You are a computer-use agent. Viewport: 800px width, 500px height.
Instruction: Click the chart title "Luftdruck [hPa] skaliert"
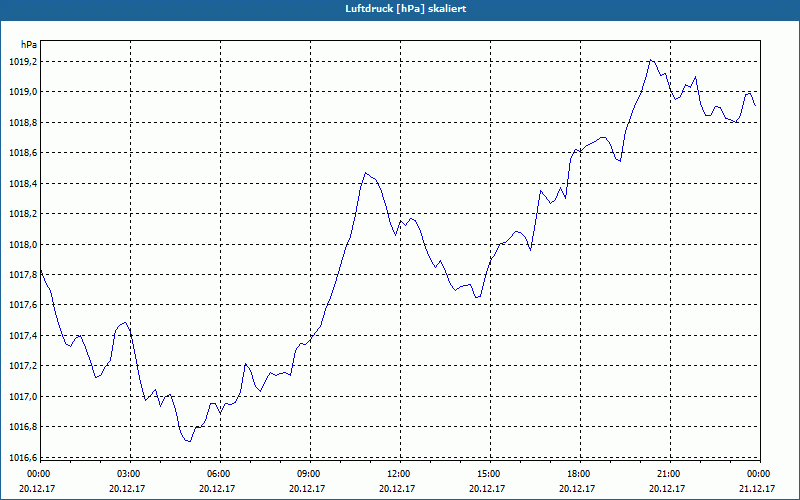405,9
